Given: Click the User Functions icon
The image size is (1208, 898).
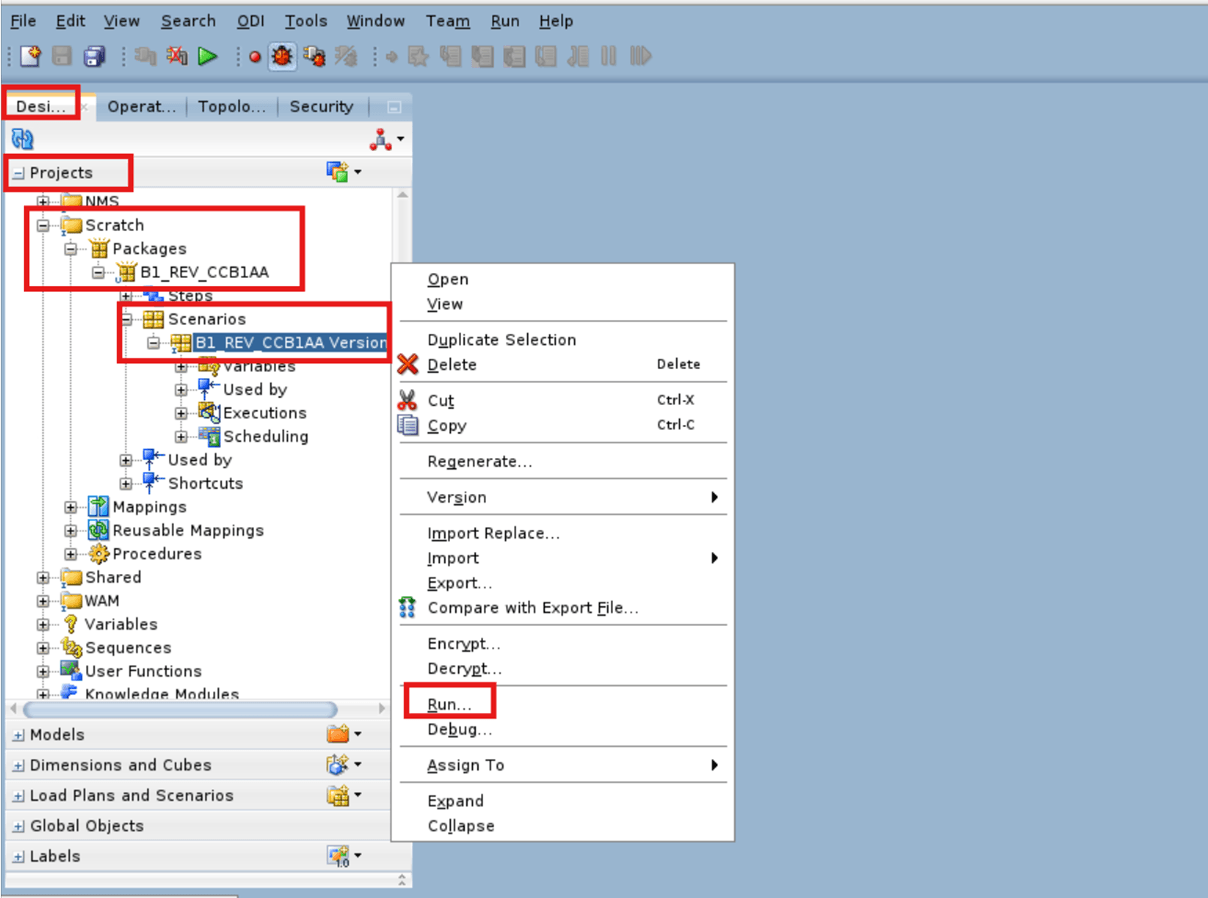Looking at the screenshot, I should tap(71, 671).
